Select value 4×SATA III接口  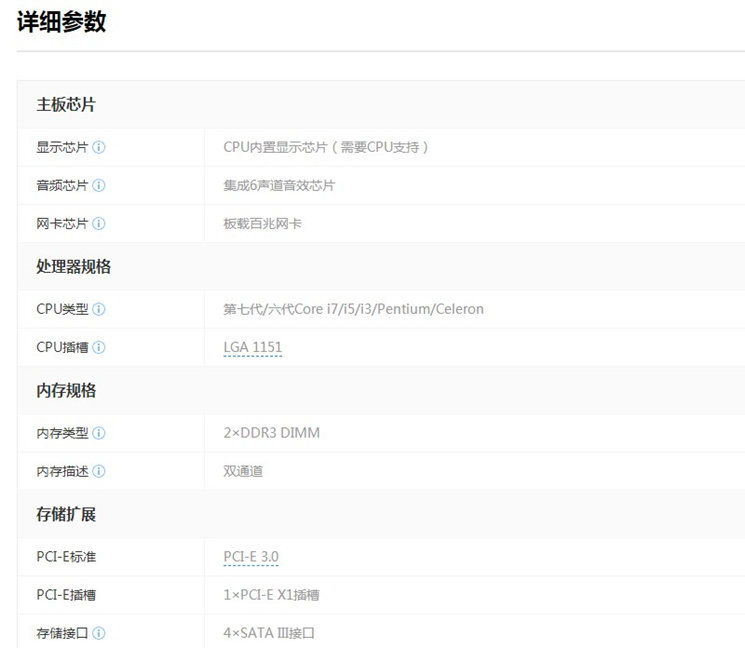[269, 633]
